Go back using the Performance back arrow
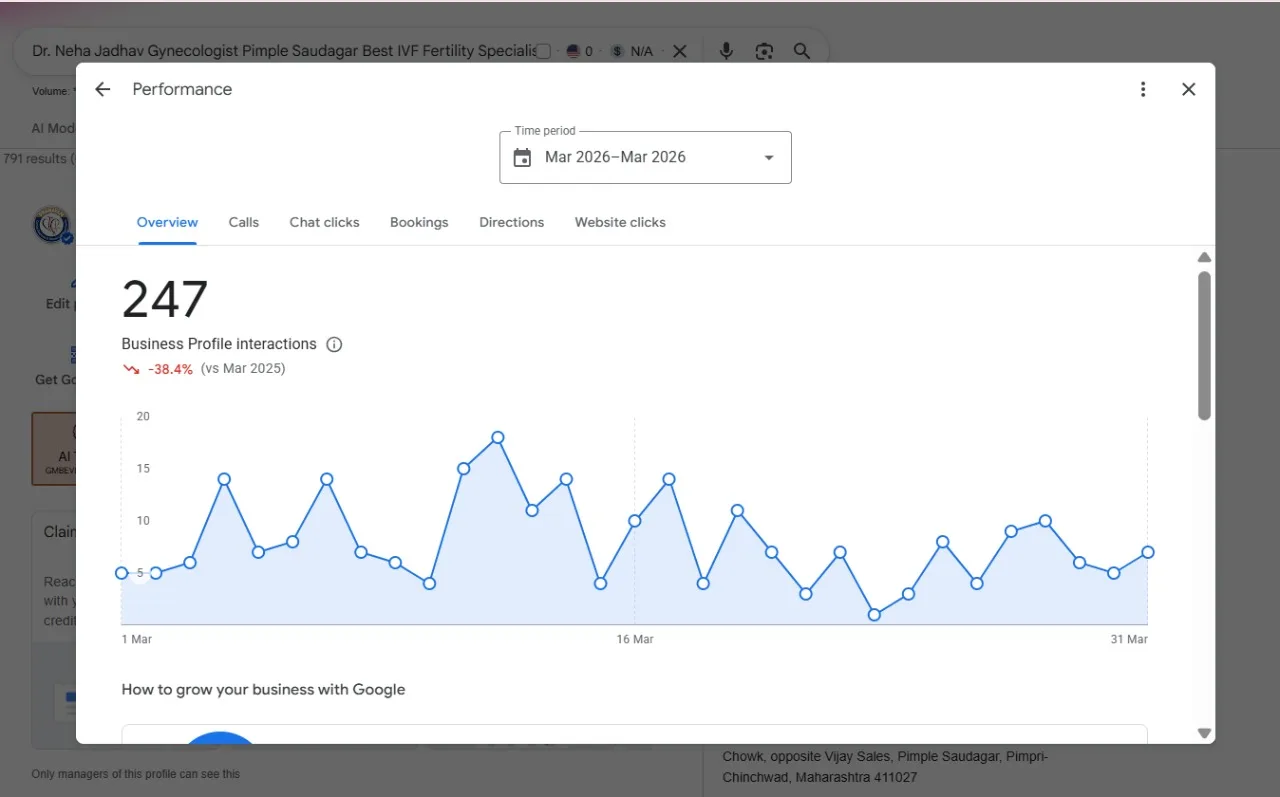This screenshot has height=797, width=1280. (x=102, y=89)
